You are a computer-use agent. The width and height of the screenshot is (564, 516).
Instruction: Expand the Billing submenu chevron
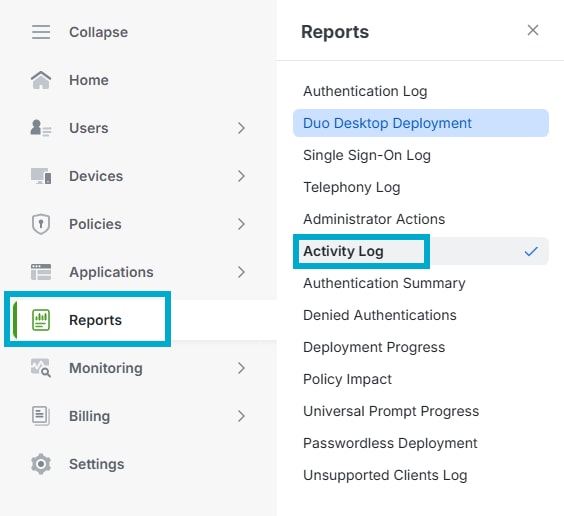[241, 416]
